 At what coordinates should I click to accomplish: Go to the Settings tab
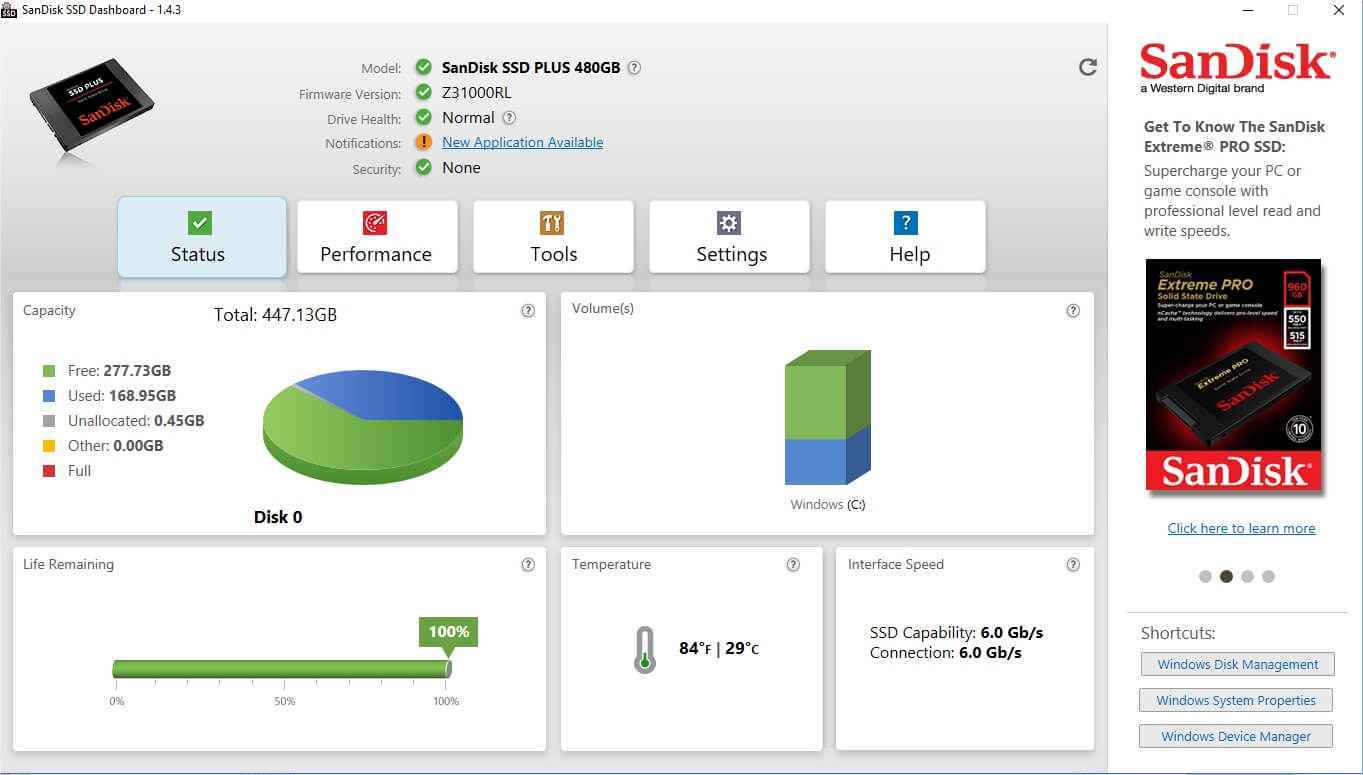[x=729, y=237]
